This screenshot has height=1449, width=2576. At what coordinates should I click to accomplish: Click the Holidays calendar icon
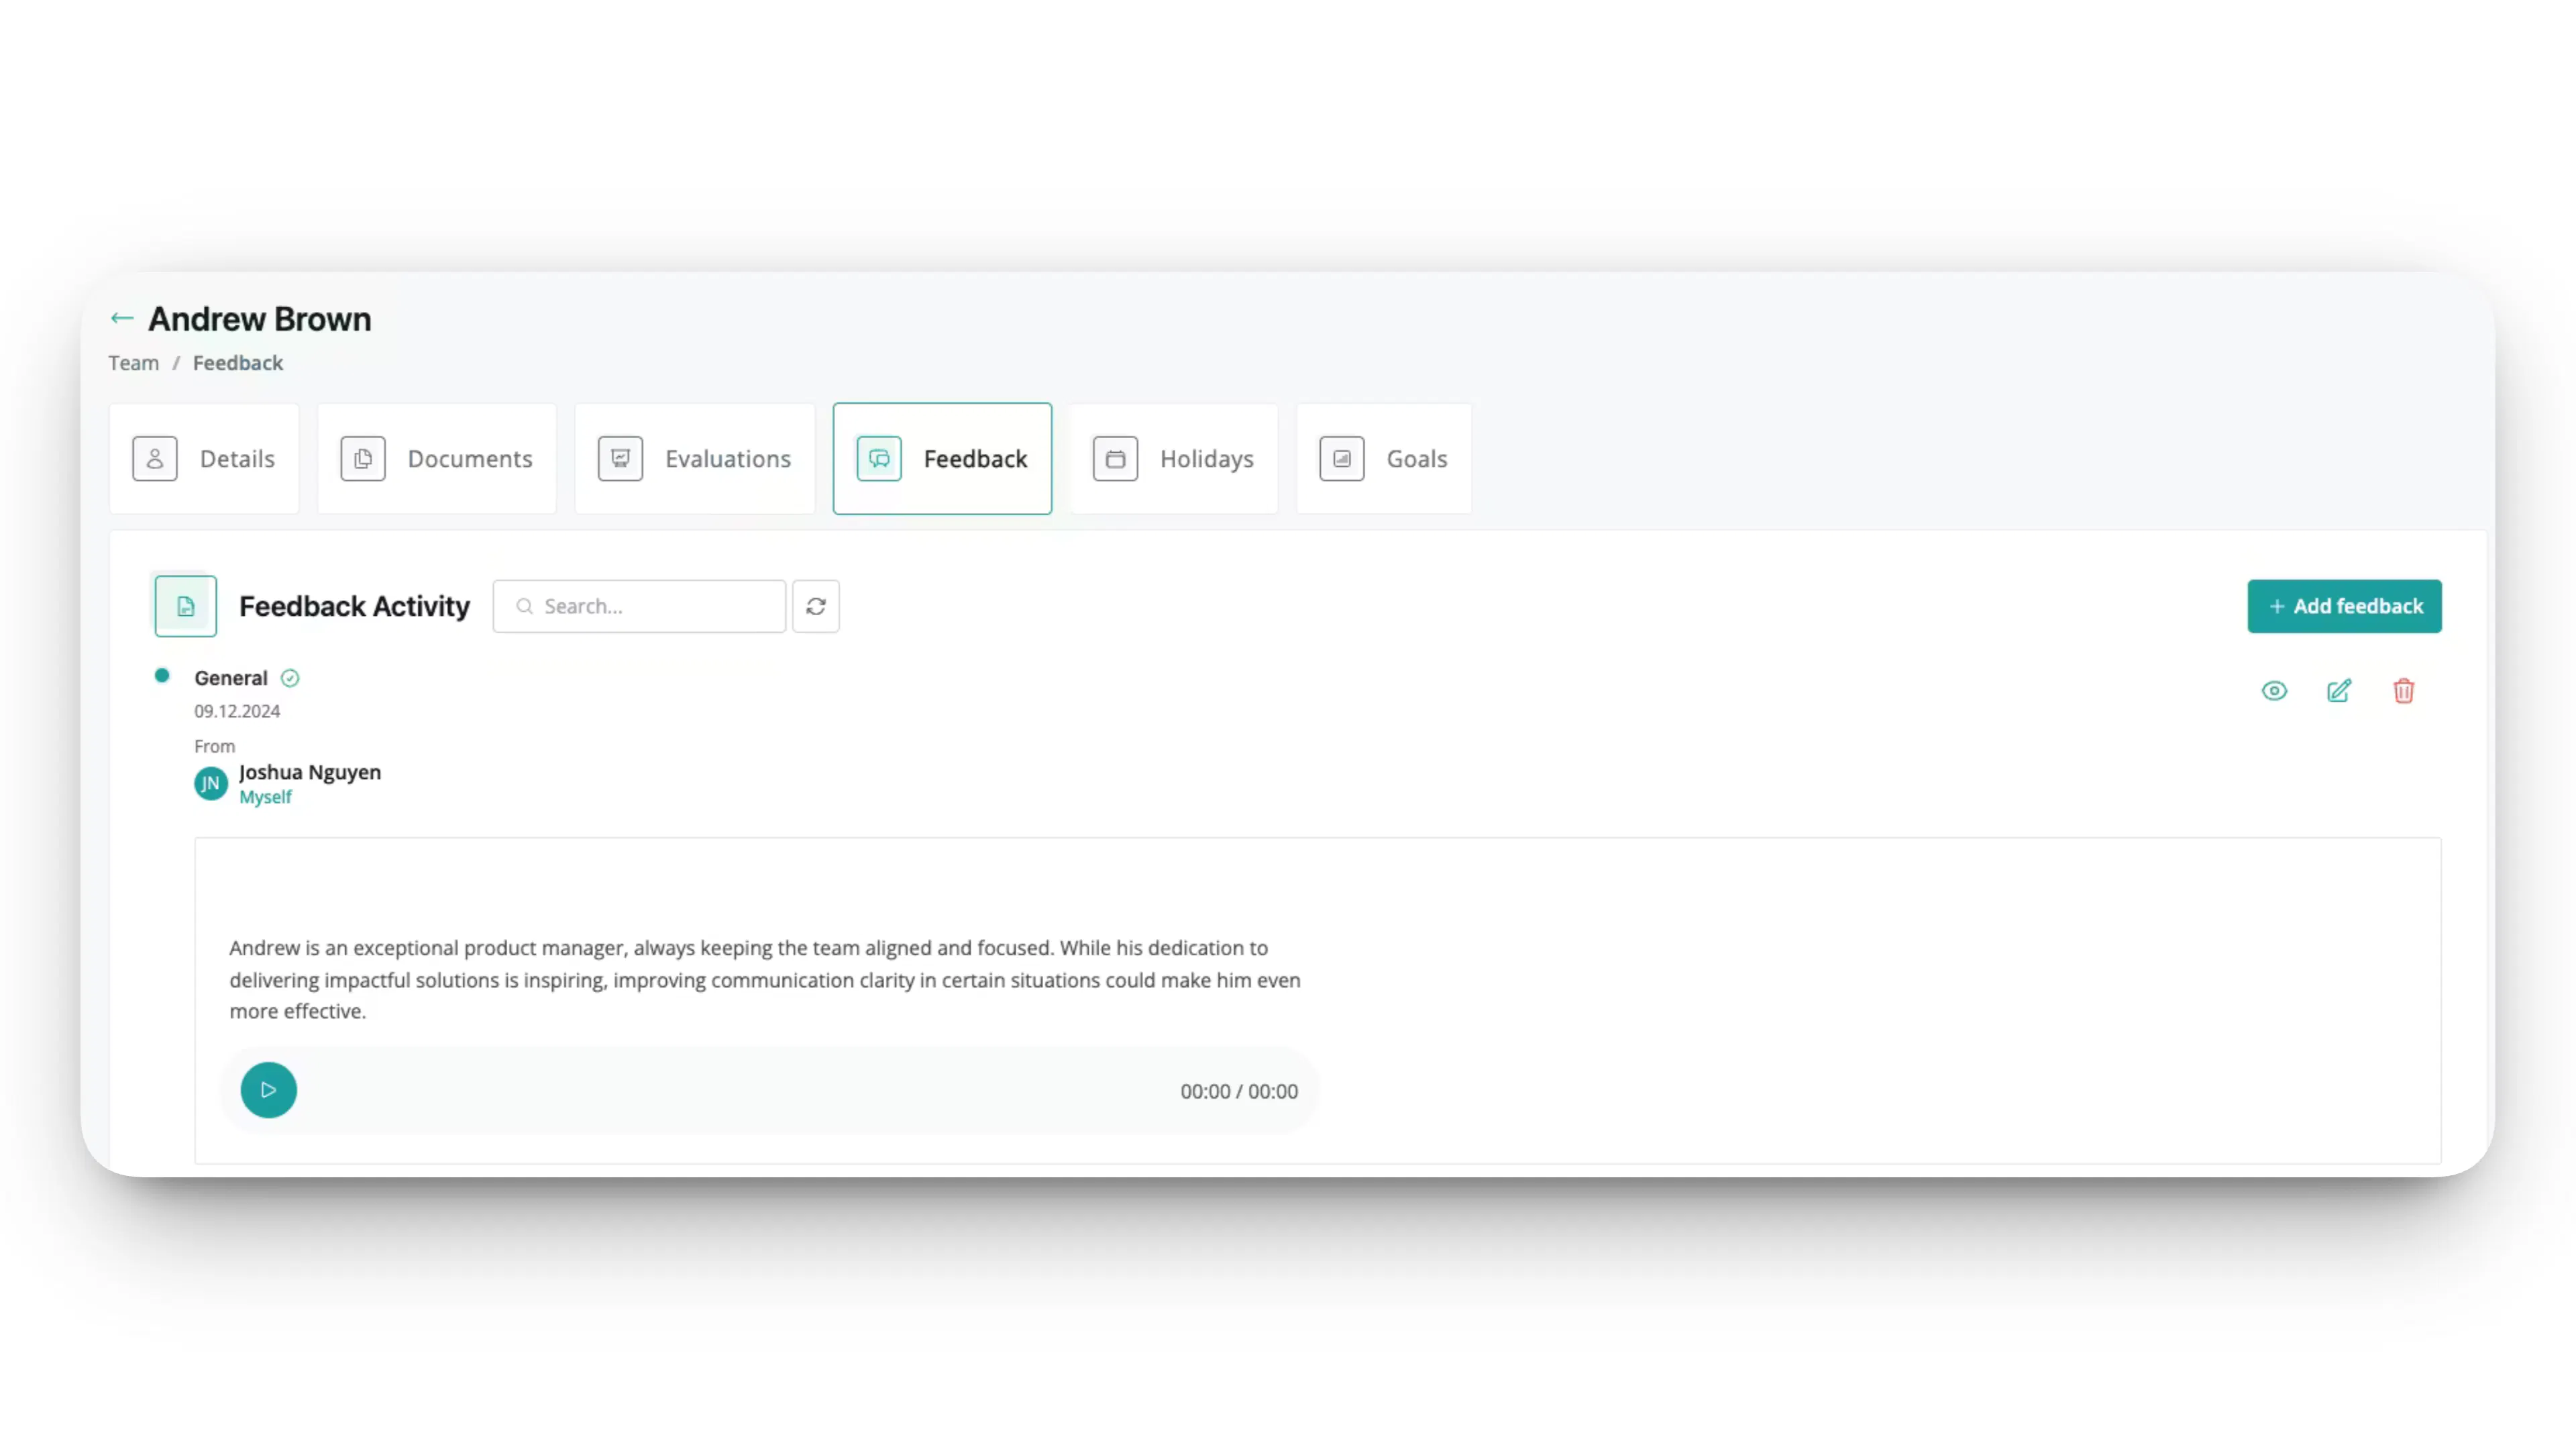[1116, 458]
